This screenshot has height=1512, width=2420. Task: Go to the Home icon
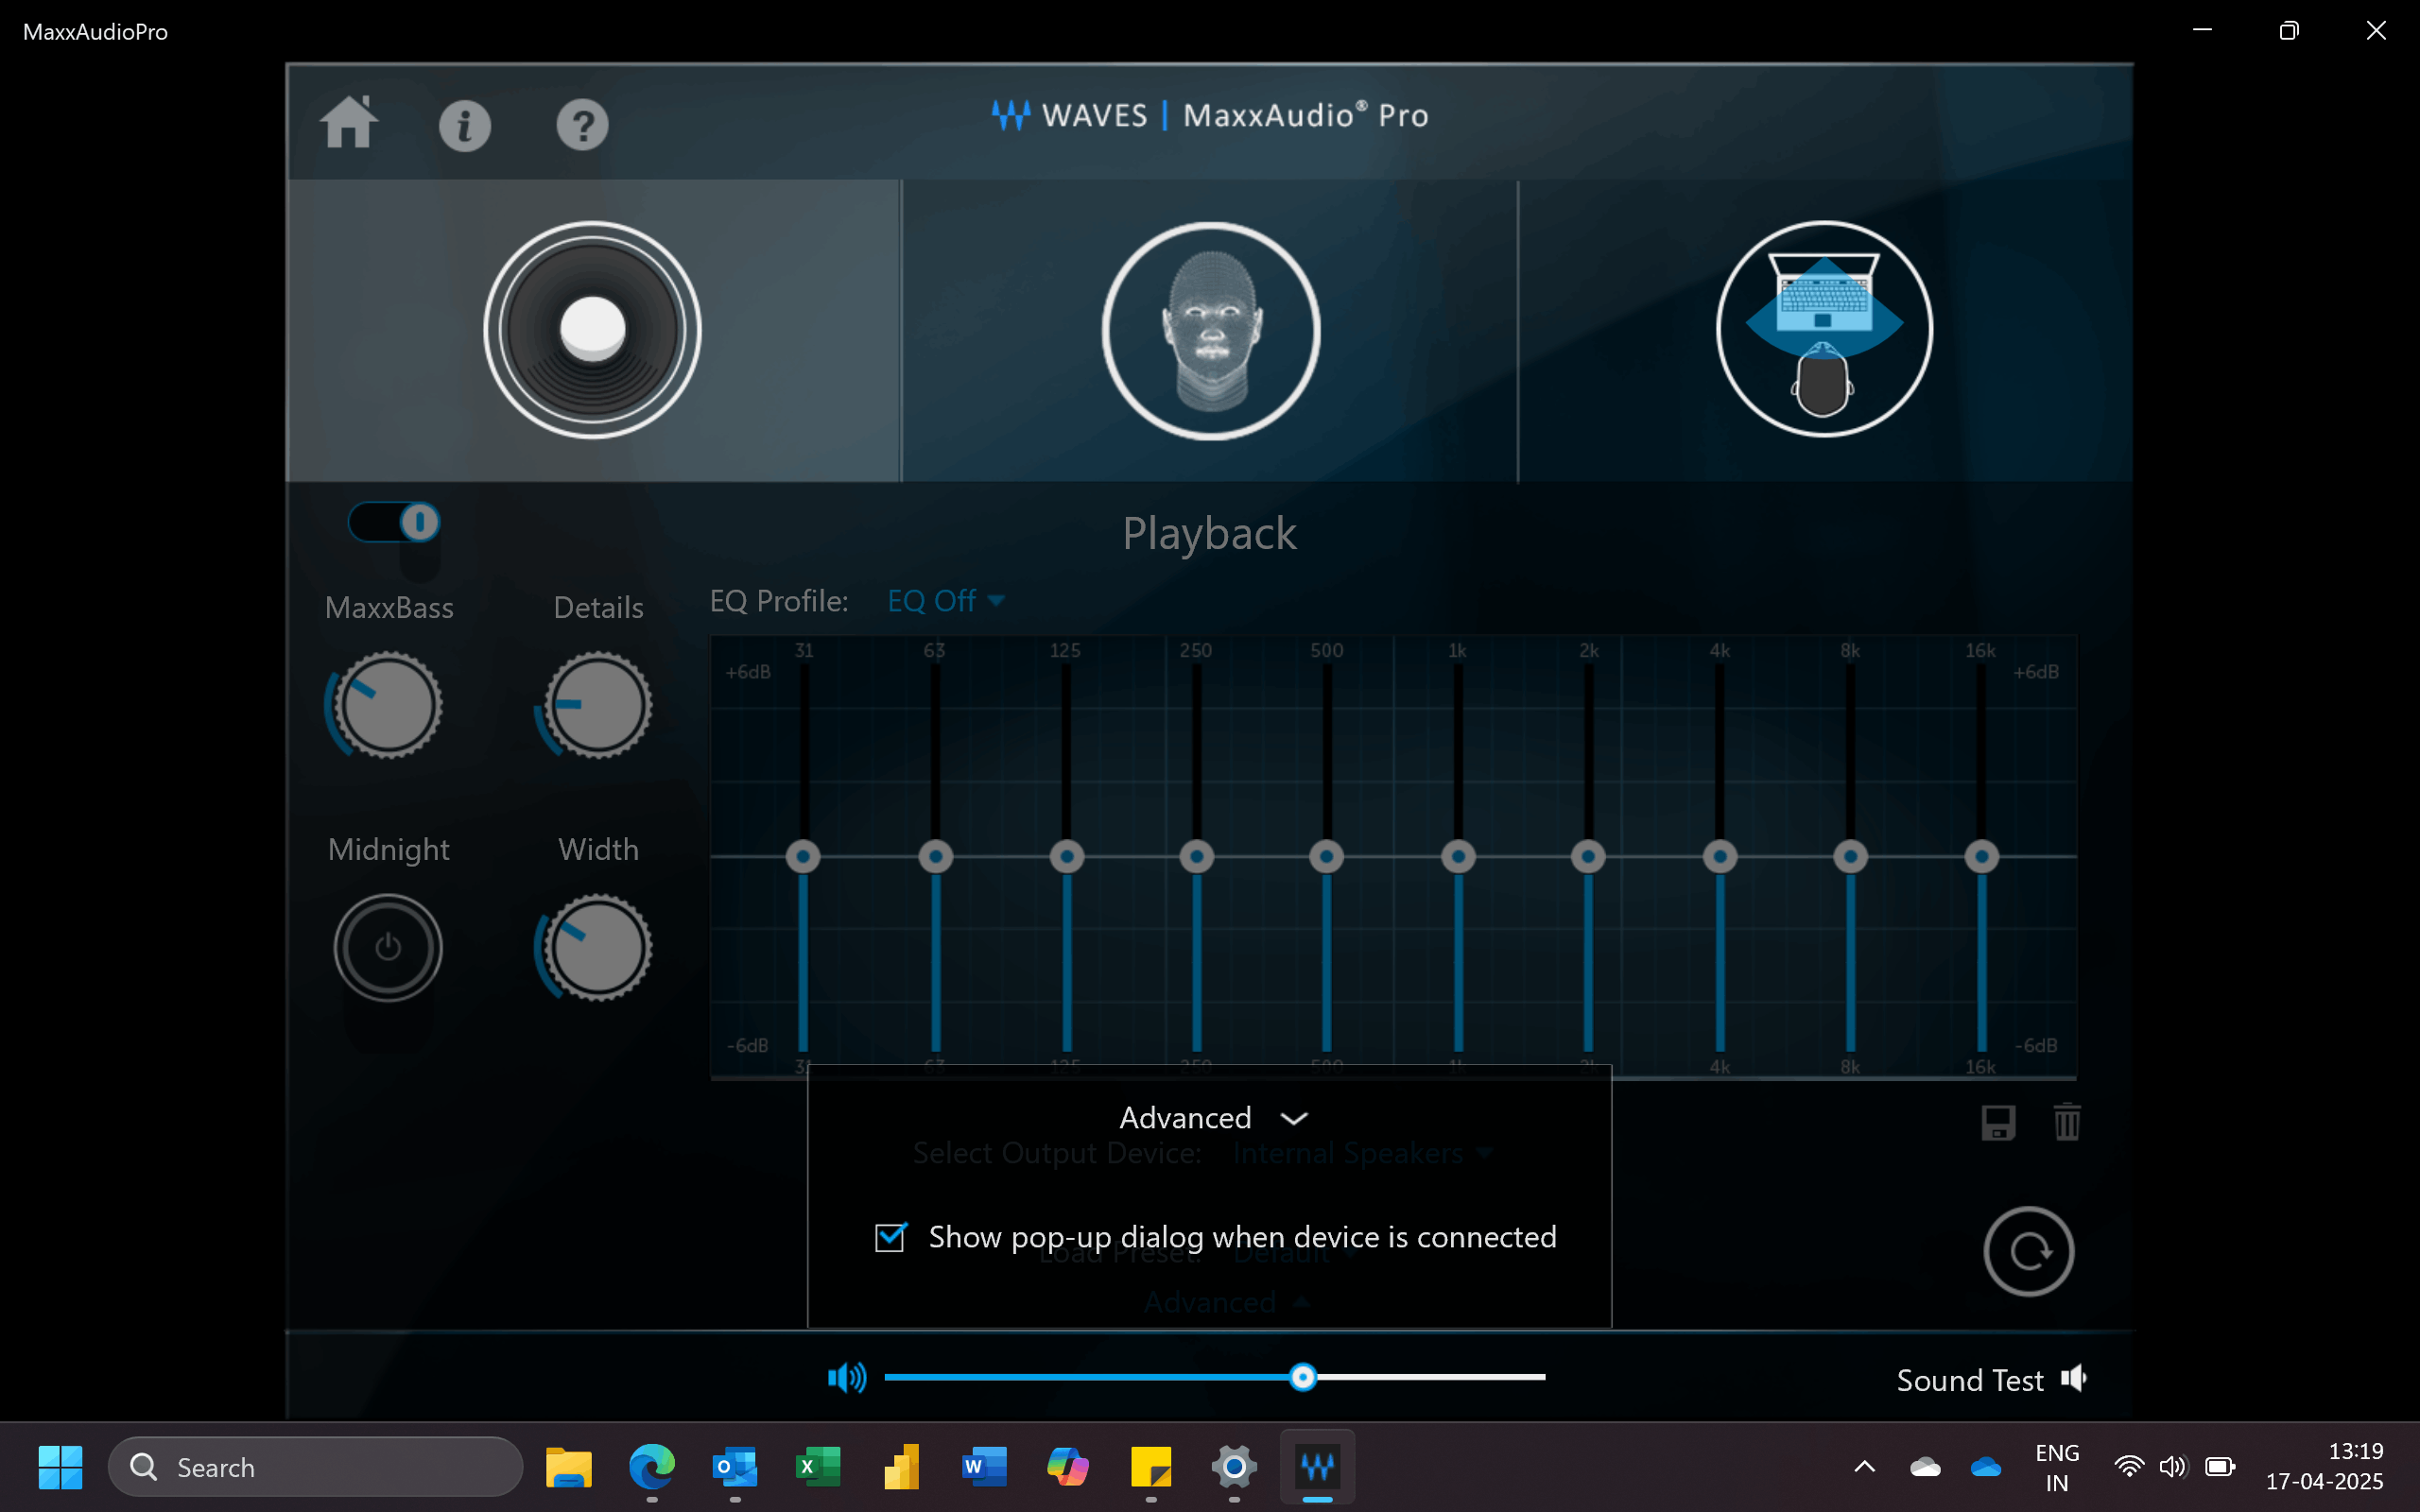(348, 124)
